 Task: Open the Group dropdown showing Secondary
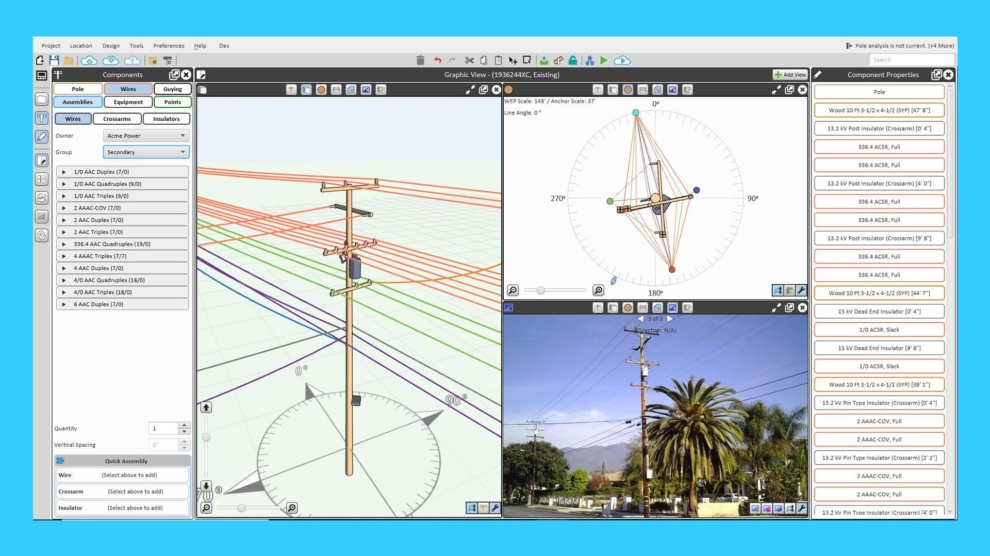click(146, 152)
